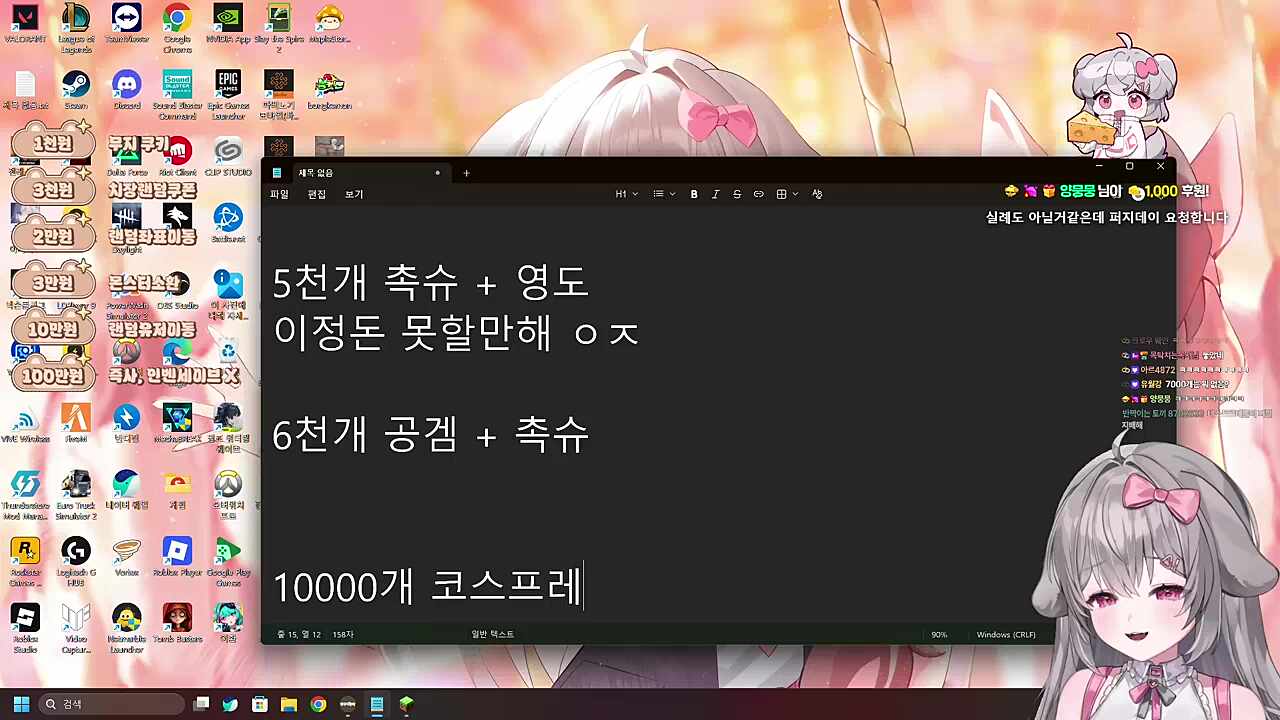Click the zoom level 90% in status bar

(939, 635)
